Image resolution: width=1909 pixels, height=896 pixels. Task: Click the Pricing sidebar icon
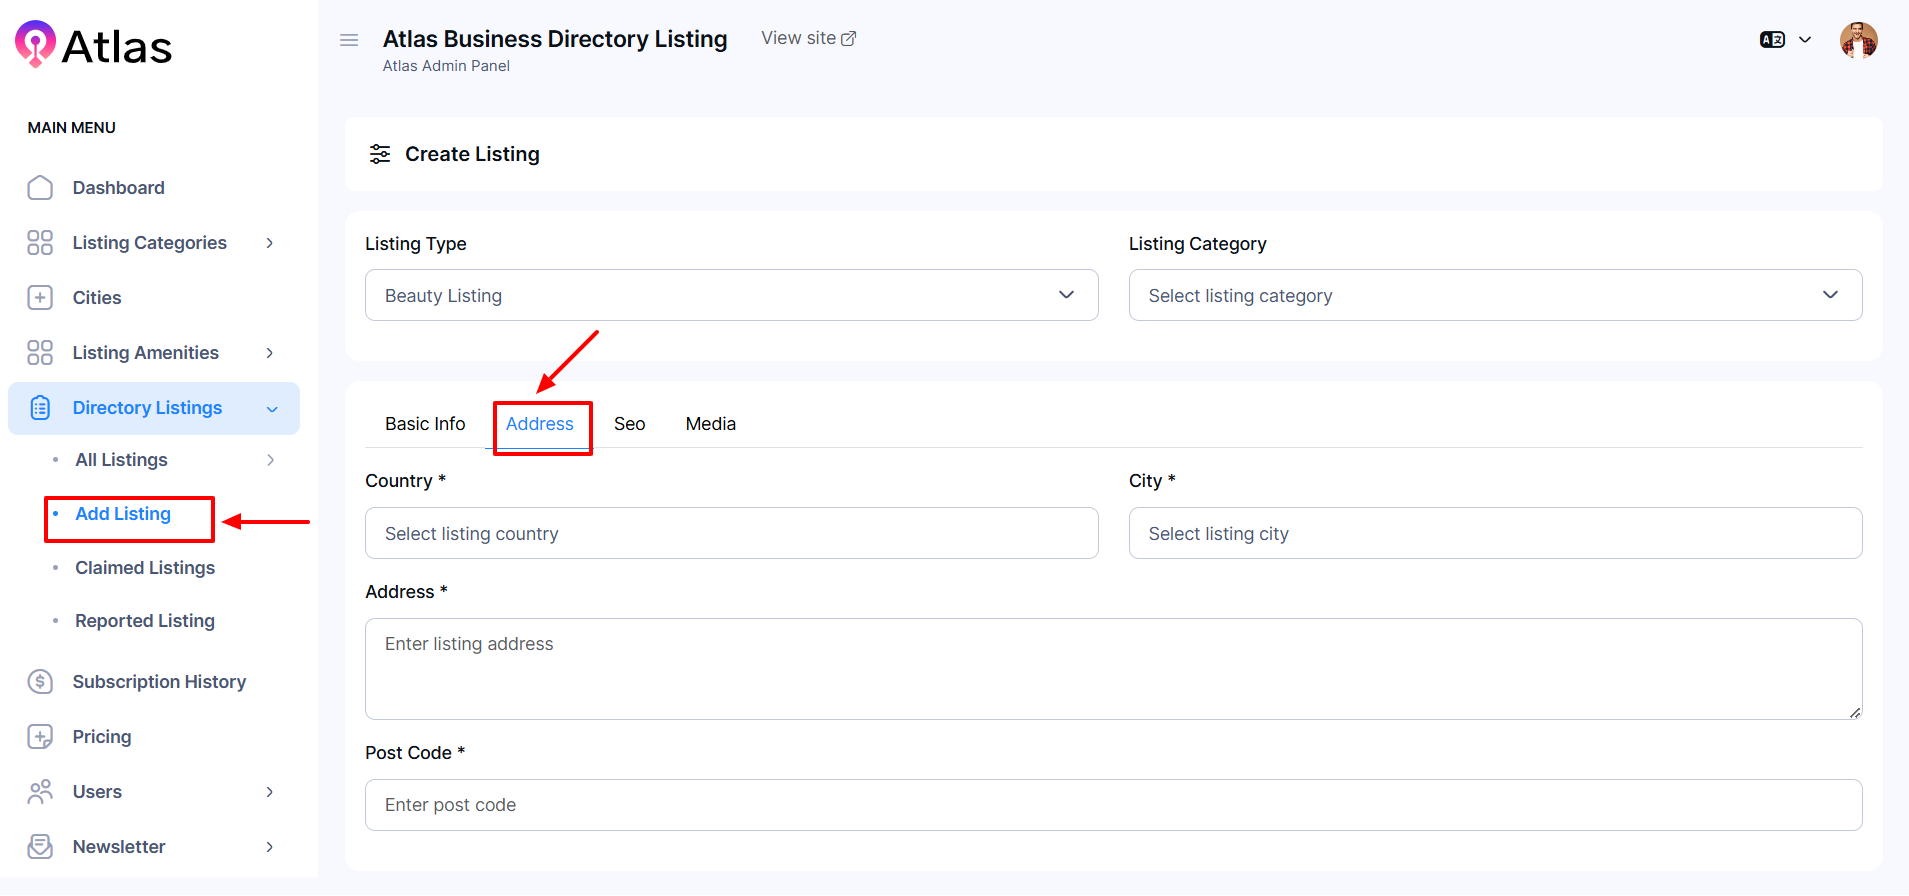point(40,737)
